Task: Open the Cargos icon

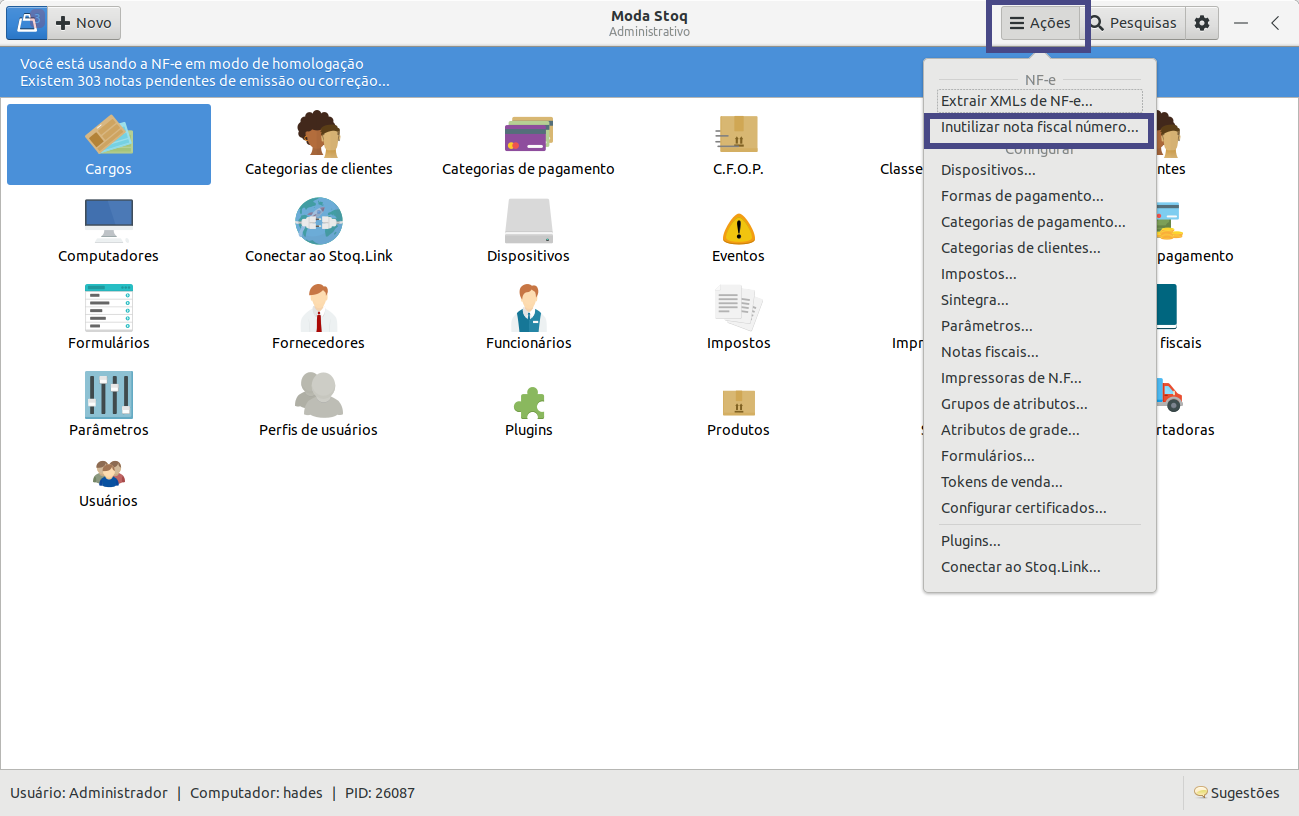Action: [x=109, y=145]
